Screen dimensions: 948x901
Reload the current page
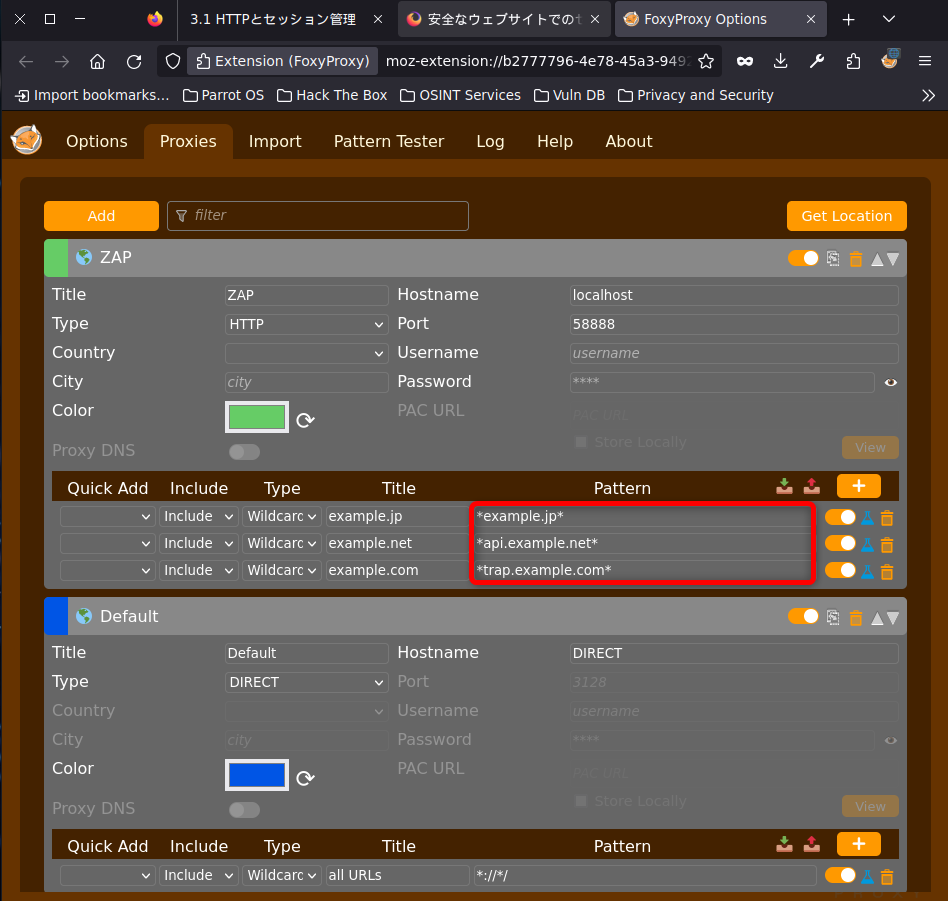pos(134,61)
